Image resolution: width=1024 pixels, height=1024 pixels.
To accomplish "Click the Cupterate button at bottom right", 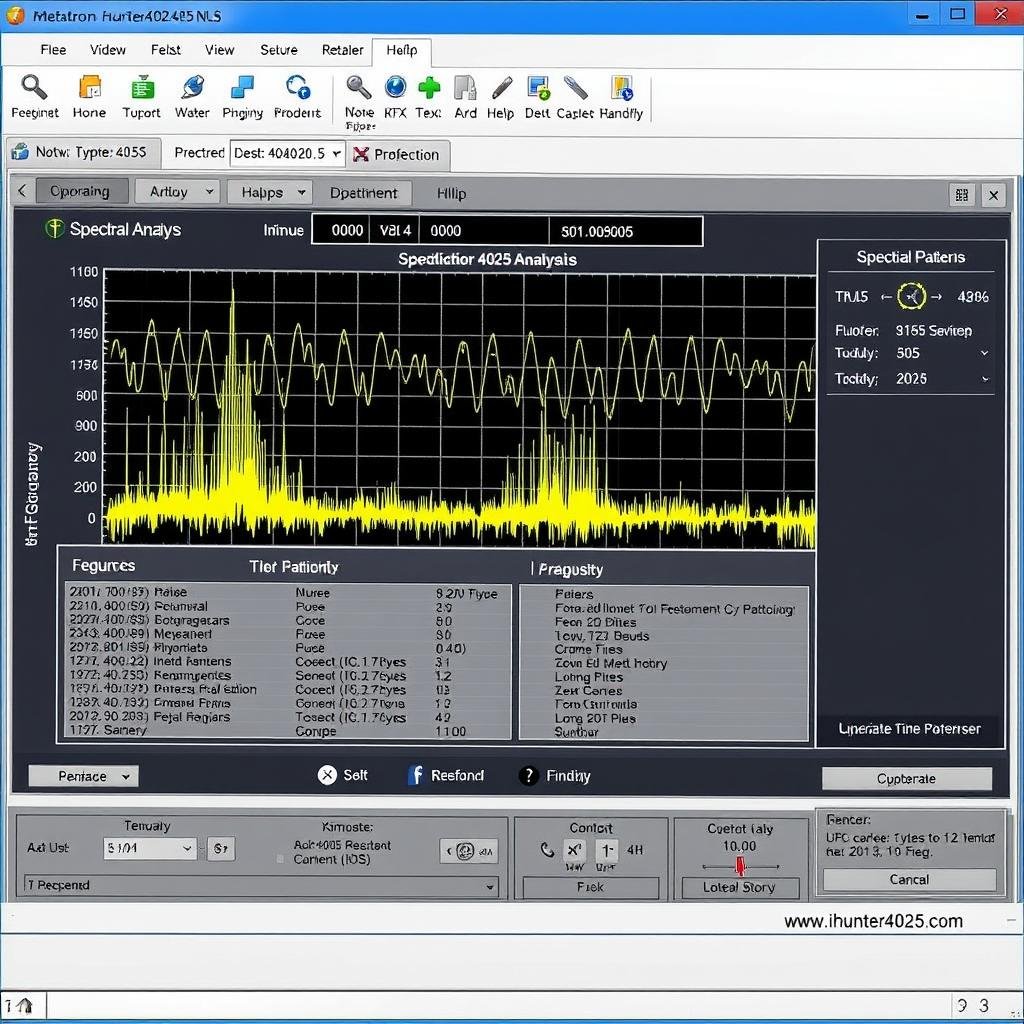I will click(906, 777).
